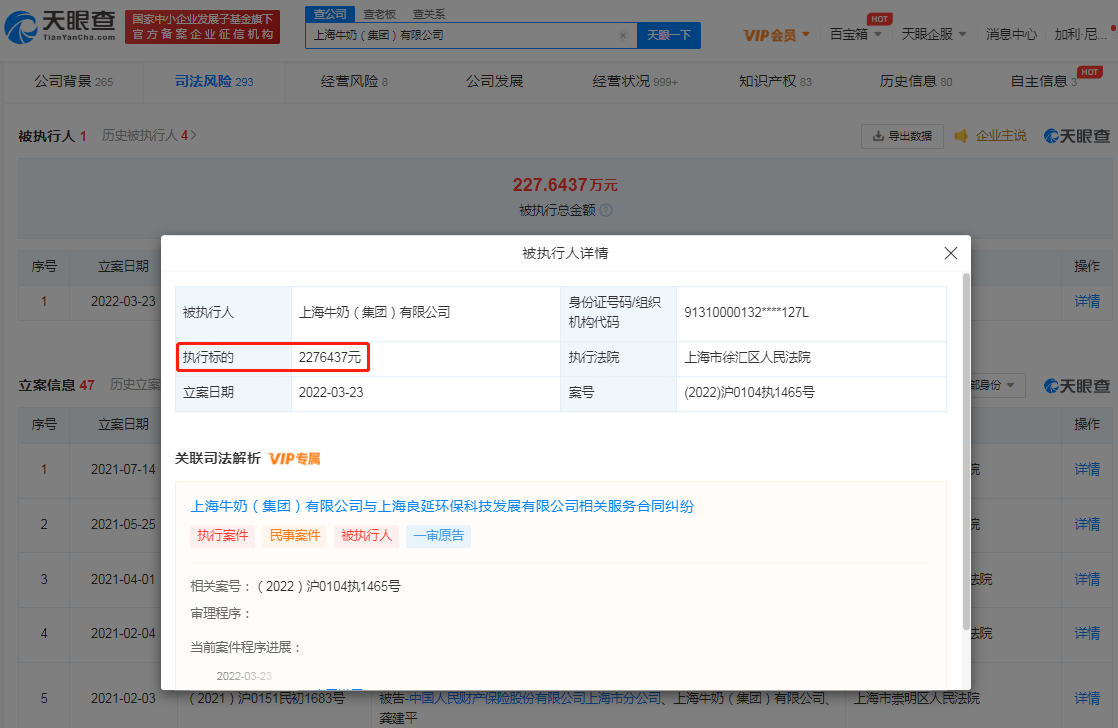Click the dialog's vertical scrollbar
Image resolution: width=1118 pixels, height=728 pixels.
(966, 451)
